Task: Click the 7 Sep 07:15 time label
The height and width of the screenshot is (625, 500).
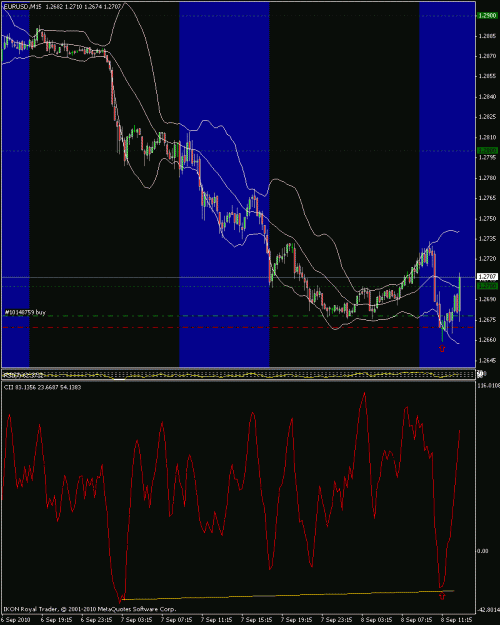Action: pyautogui.click(x=176, y=620)
